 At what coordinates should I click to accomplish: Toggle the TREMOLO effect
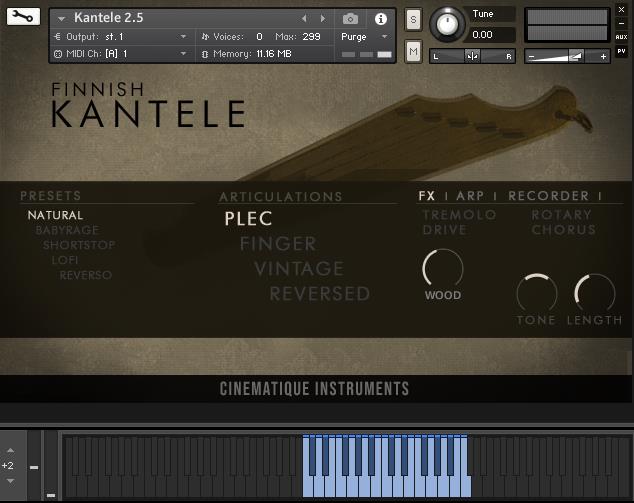[x=459, y=215]
